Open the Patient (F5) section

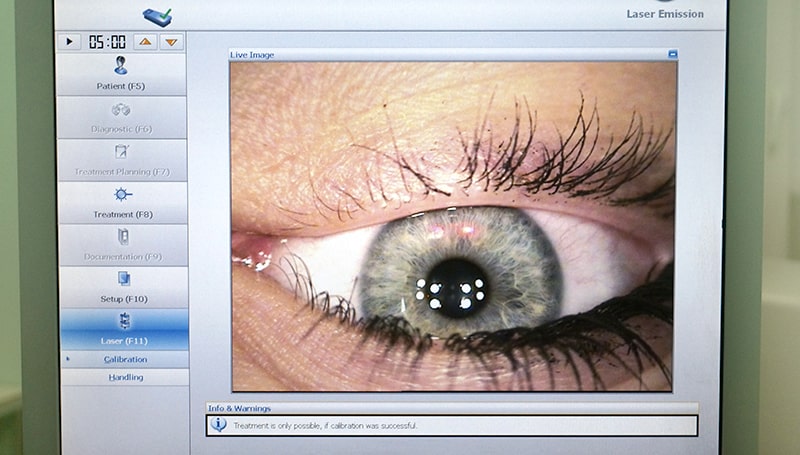click(x=123, y=75)
